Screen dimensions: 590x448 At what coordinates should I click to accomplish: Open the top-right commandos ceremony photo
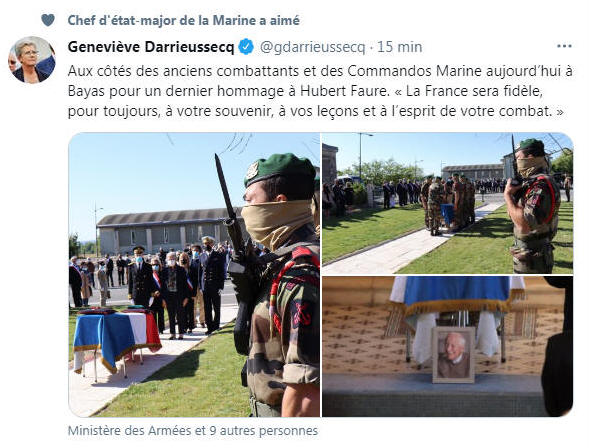click(x=448, y=203)
